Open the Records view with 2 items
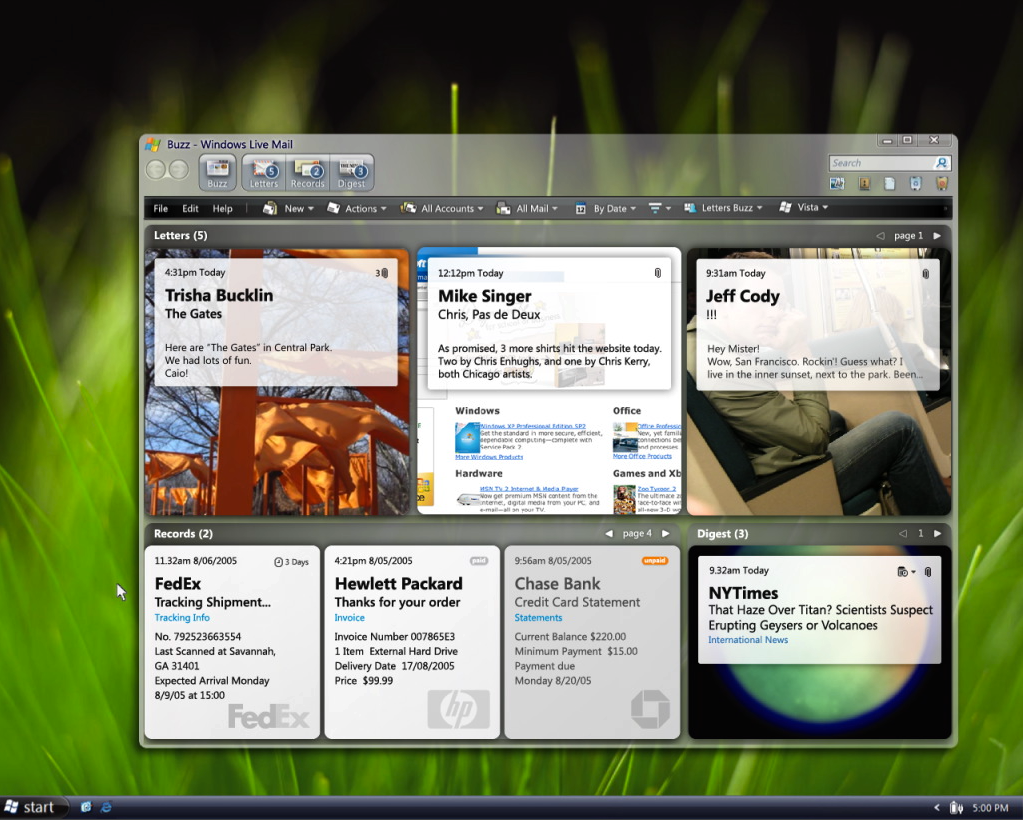The height and width of the screenshot is (820, 1023). click(x=308, y=173)
